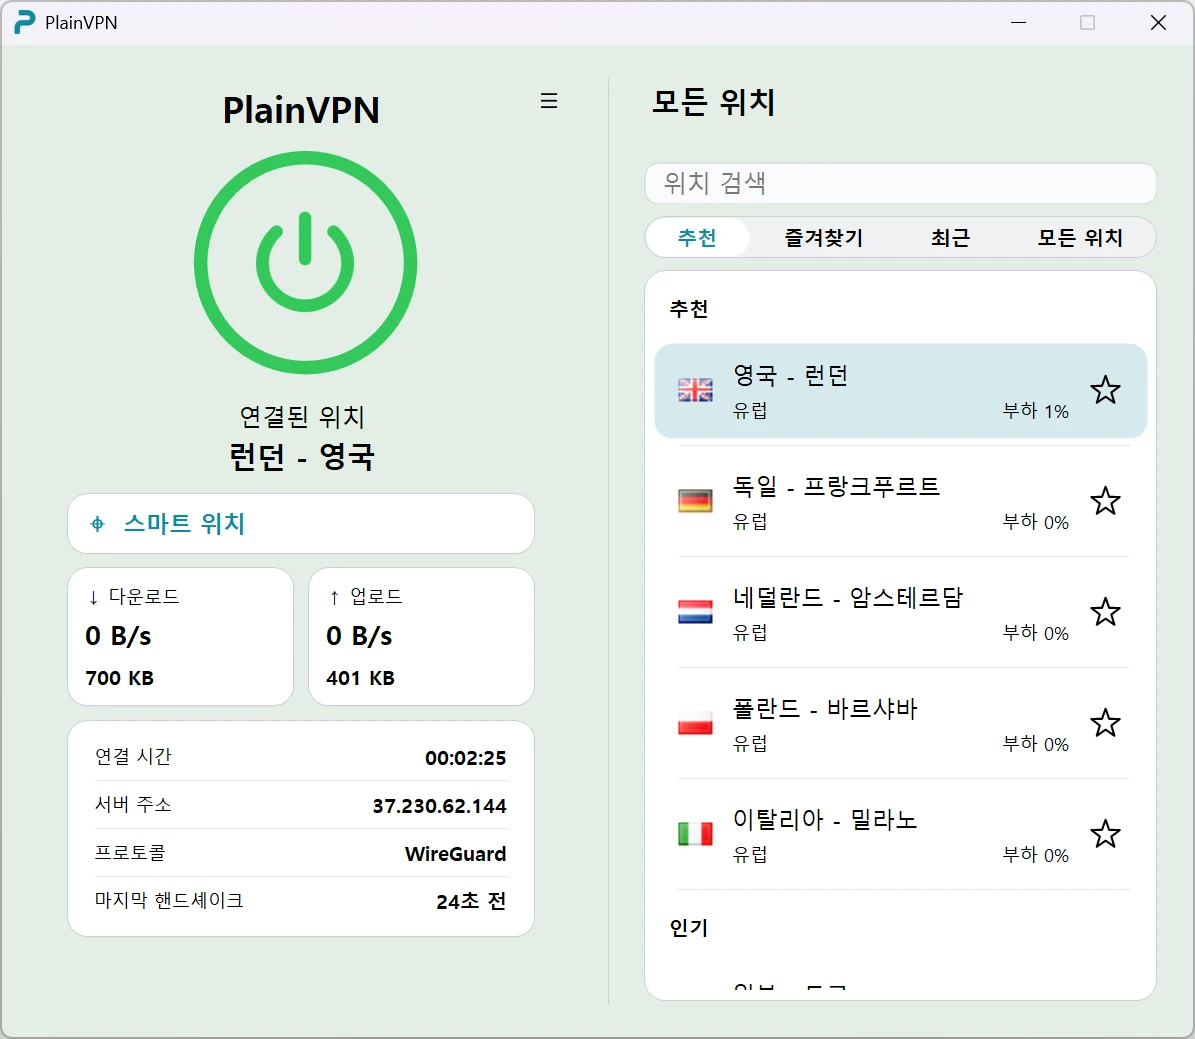
Task: Switch to the 즐겨찾기 tab
Action: coord(824,238)
